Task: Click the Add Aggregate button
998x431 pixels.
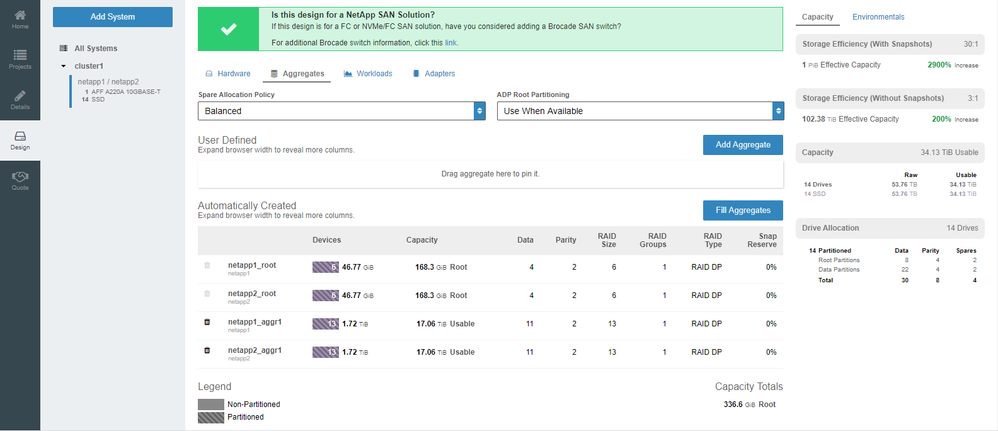Action: 742,145
